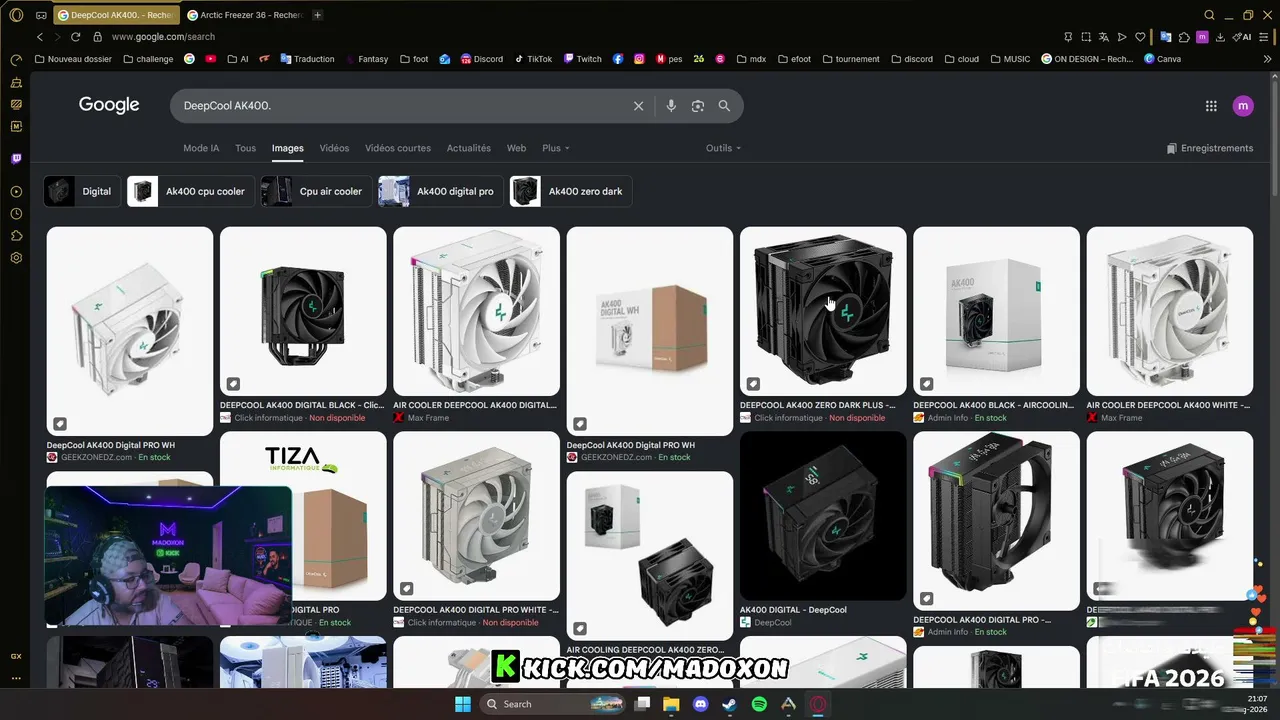
Task: Open sidebar settings gear
Action: coord(16,258)
